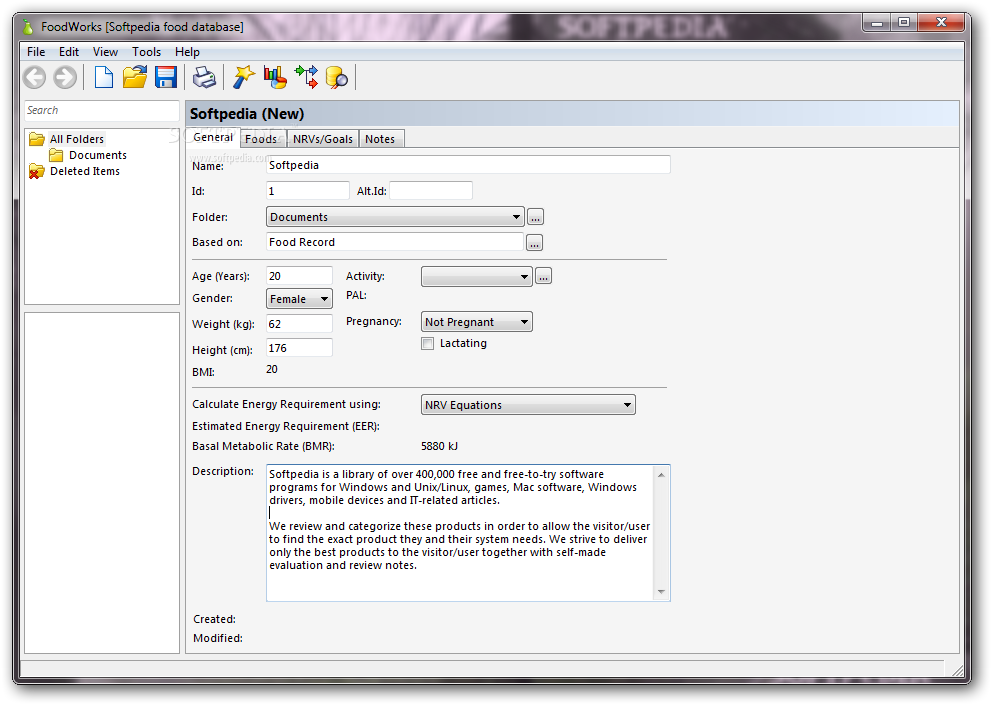This screenshot has height=705, width=992.
Task: Click the Based on field showing Food Record
Action: 395,242
